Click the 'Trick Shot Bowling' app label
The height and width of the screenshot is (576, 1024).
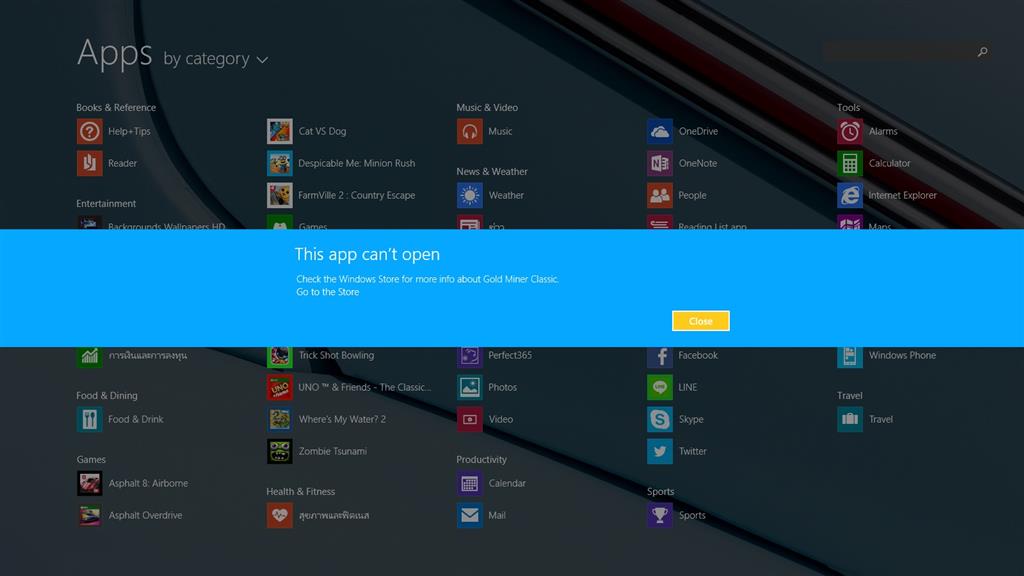pos(336,355)
